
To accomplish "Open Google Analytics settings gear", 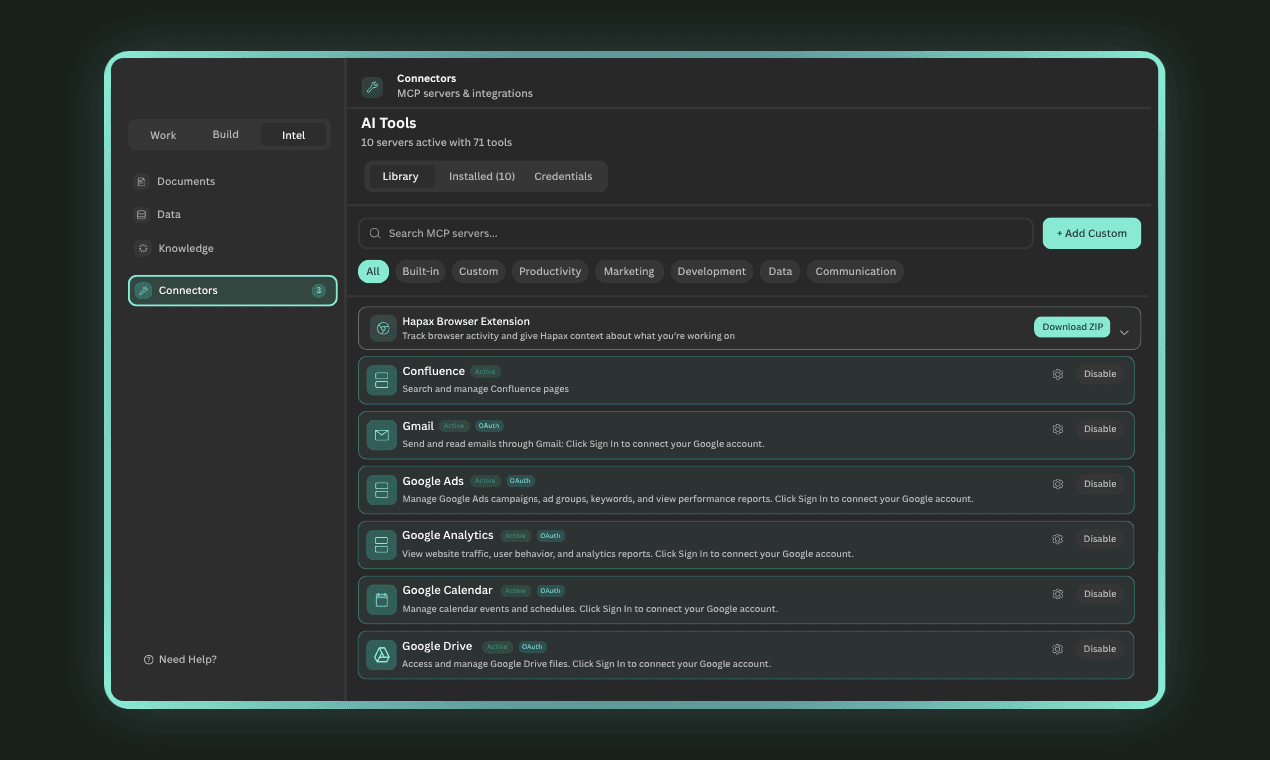I will (1057, 538).
